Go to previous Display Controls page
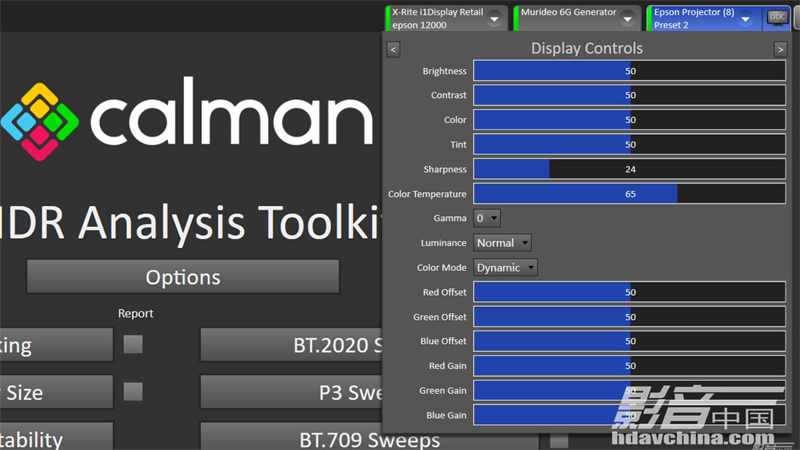 pos(393,49)
